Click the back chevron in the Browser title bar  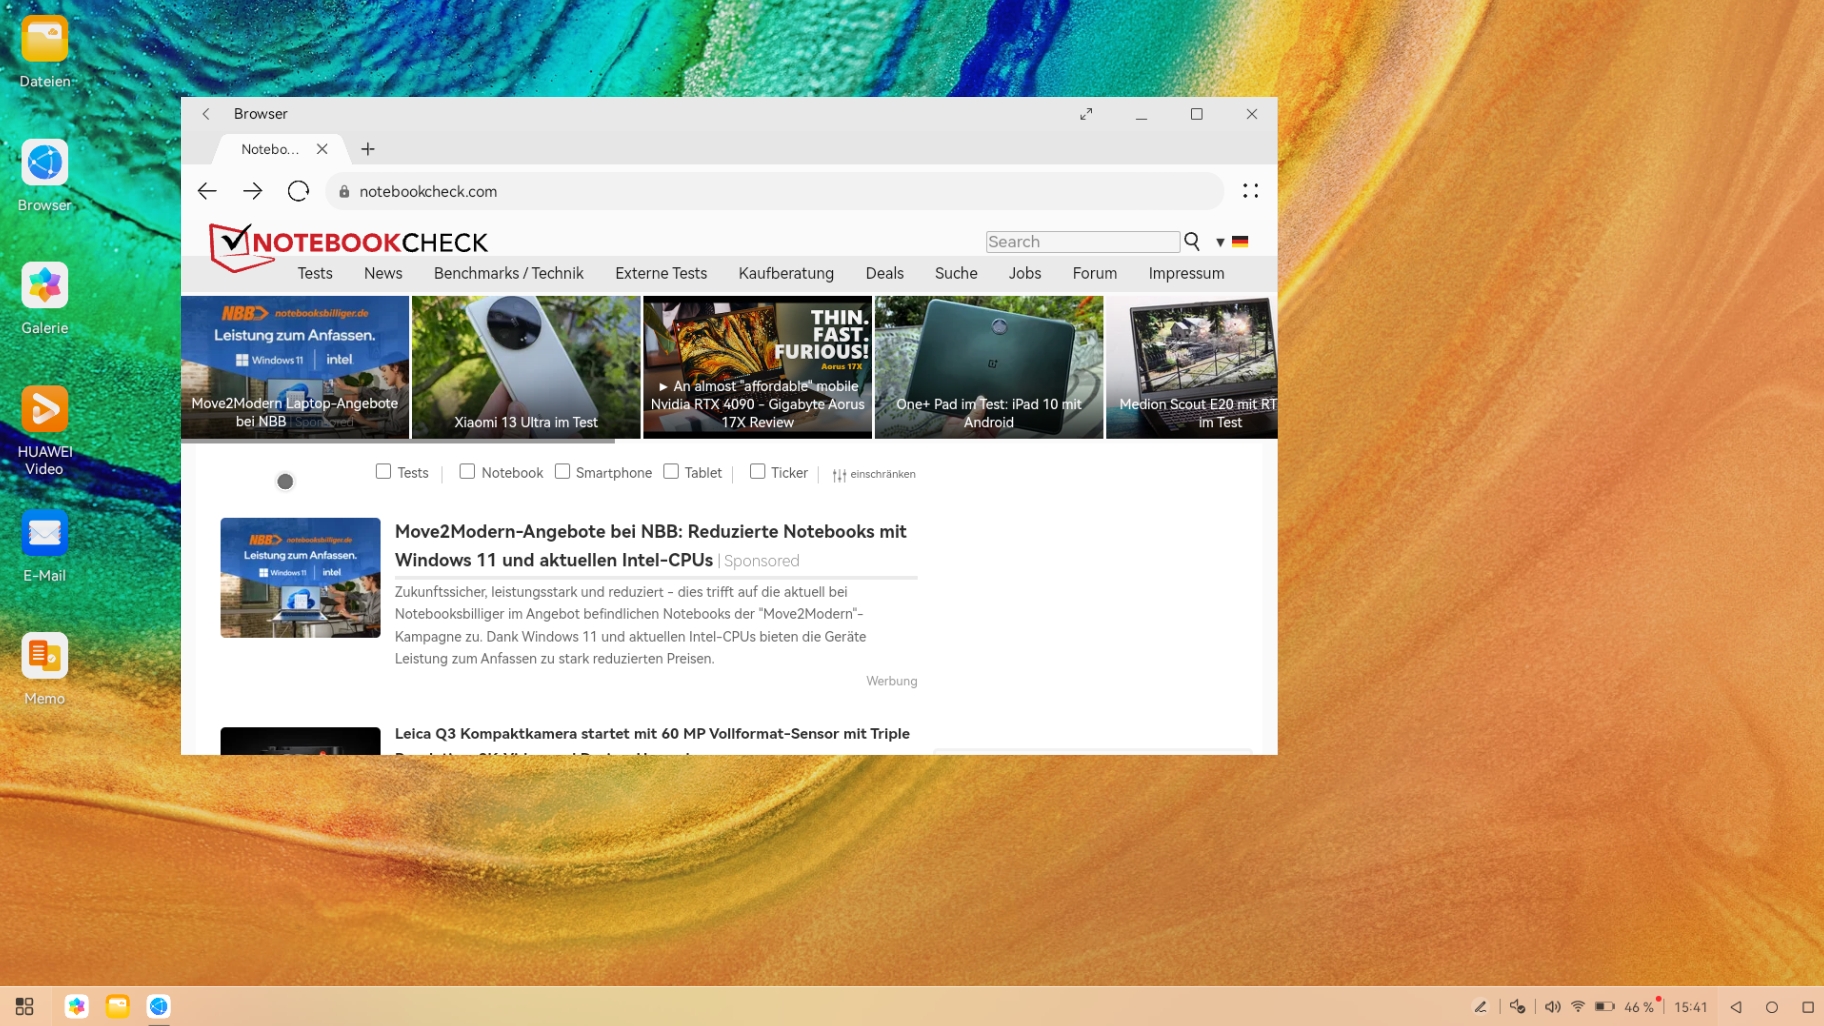[x=206, y=114]
